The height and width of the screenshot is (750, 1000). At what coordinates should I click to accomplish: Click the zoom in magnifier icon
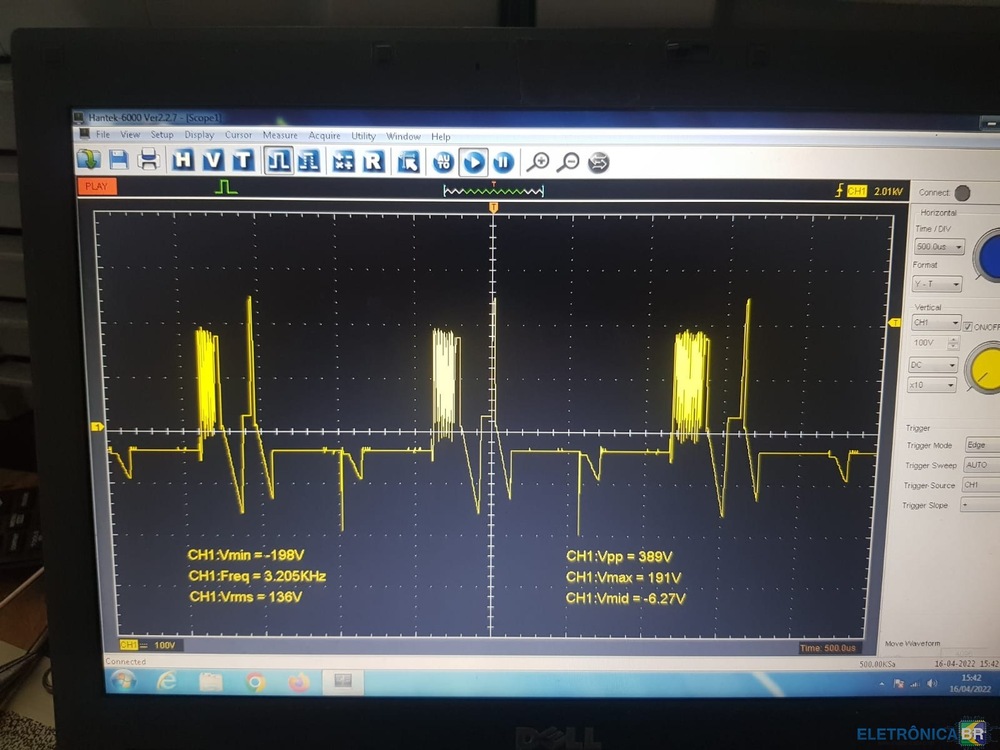(538, 162)
